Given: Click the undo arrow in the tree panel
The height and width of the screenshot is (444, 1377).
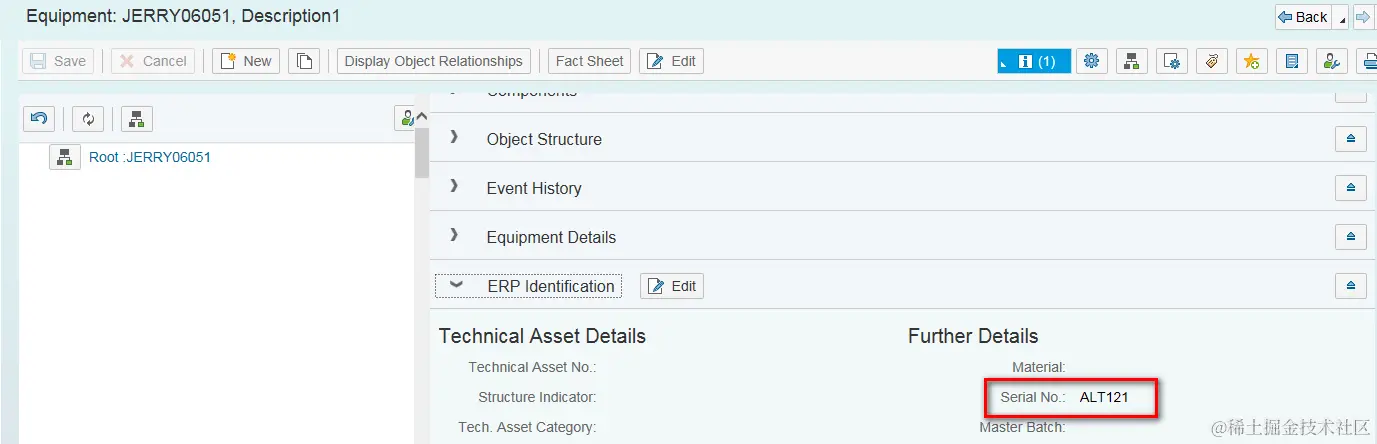Looking at the screenshot, I should click(39, 119).
